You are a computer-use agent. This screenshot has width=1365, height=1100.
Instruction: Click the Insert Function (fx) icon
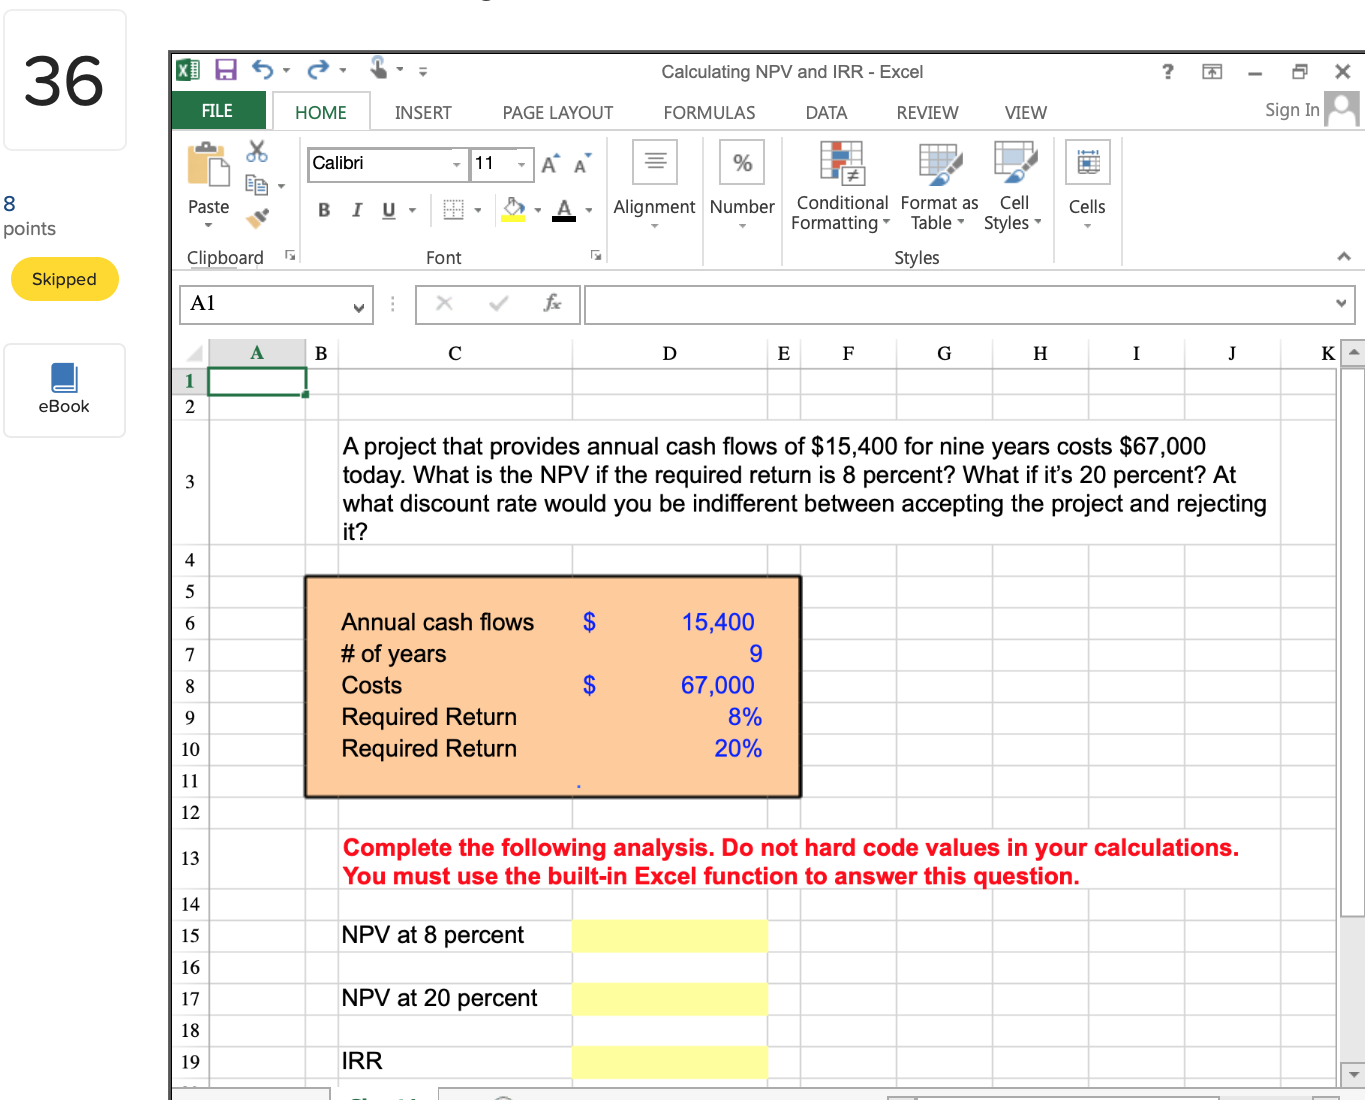tap(553, 304)
